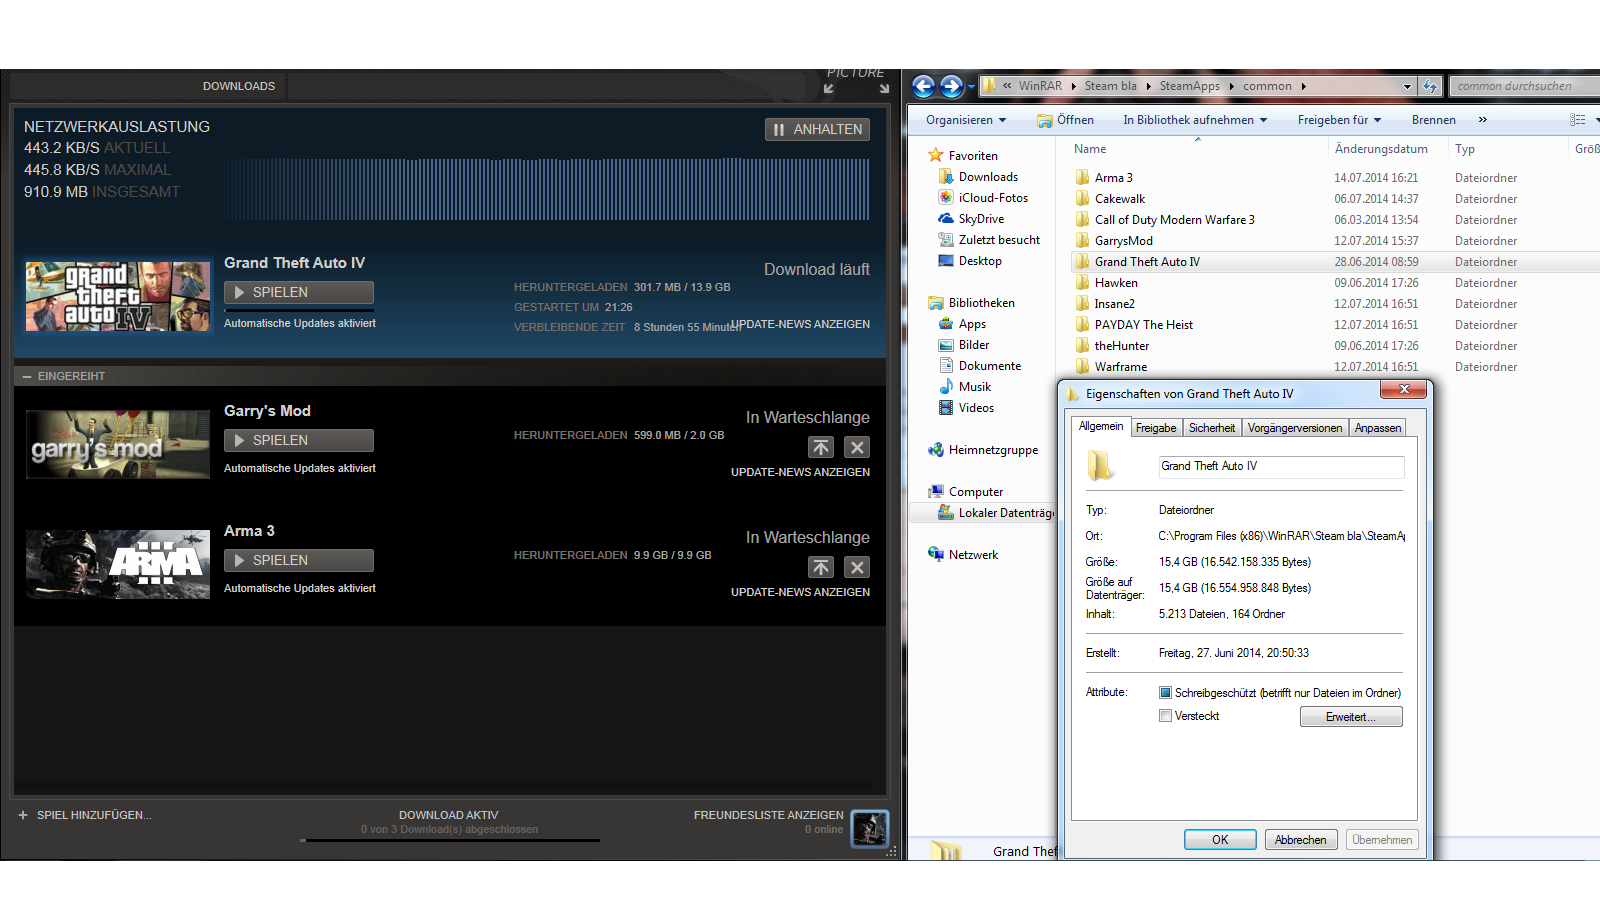Open Freundesliste anzeigen in Steam

(768, 815)
